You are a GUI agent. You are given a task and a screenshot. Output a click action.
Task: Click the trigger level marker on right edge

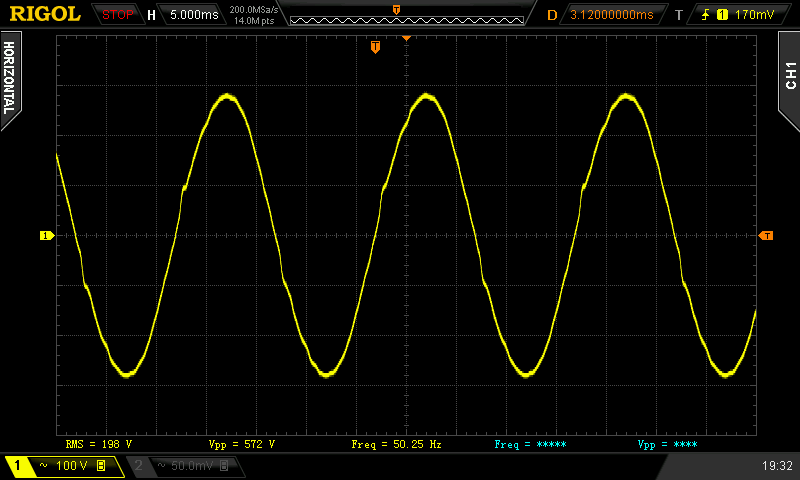766,236
